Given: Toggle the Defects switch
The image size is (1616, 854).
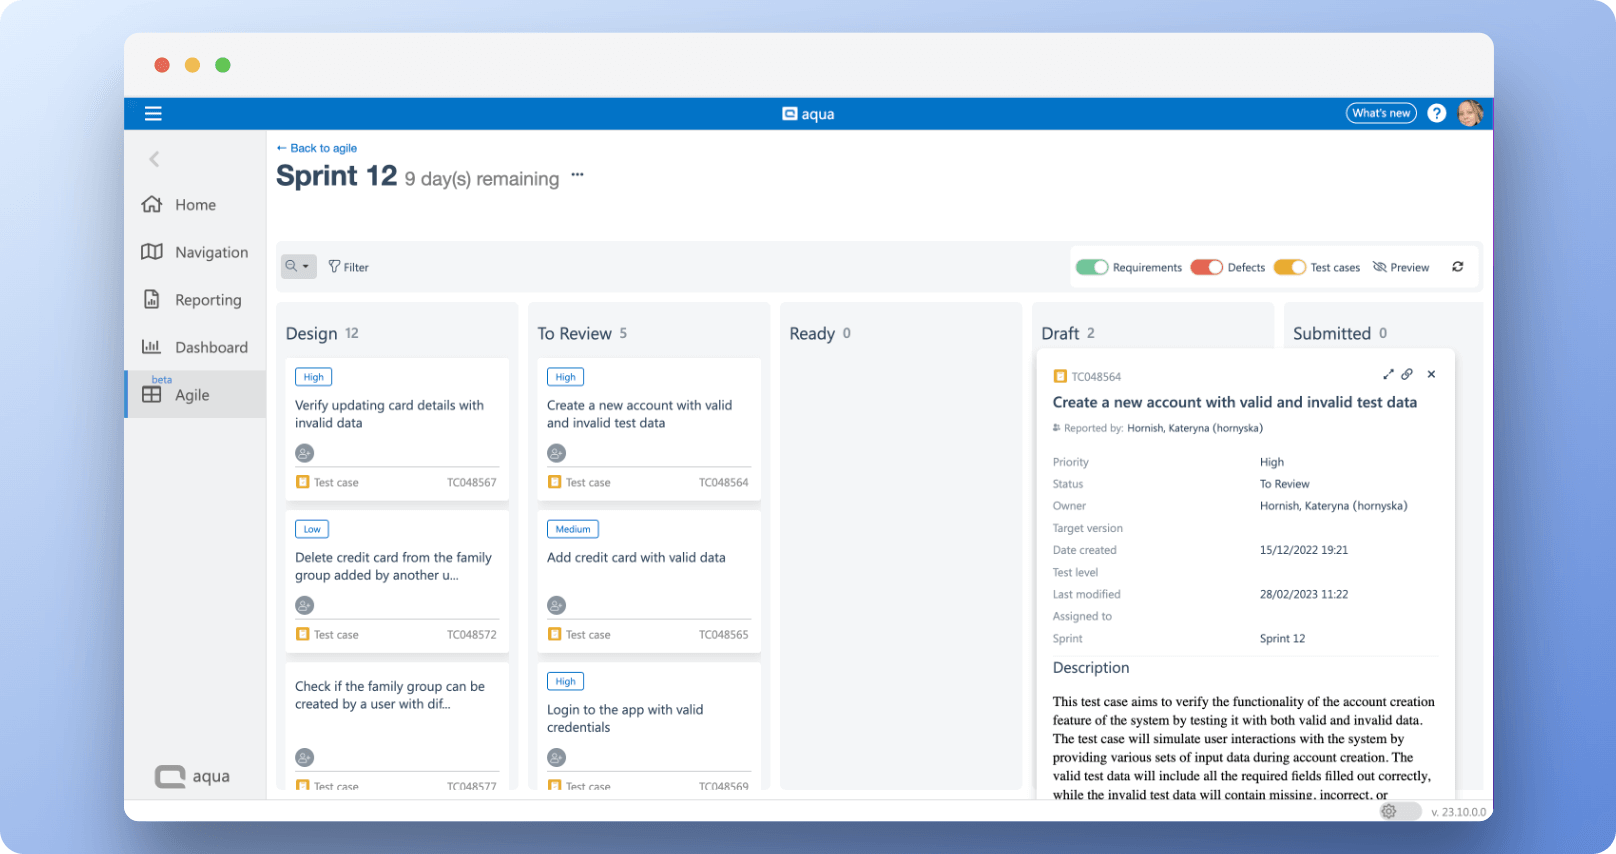Looking at the screenshot, I should (x=1207, y=267).
